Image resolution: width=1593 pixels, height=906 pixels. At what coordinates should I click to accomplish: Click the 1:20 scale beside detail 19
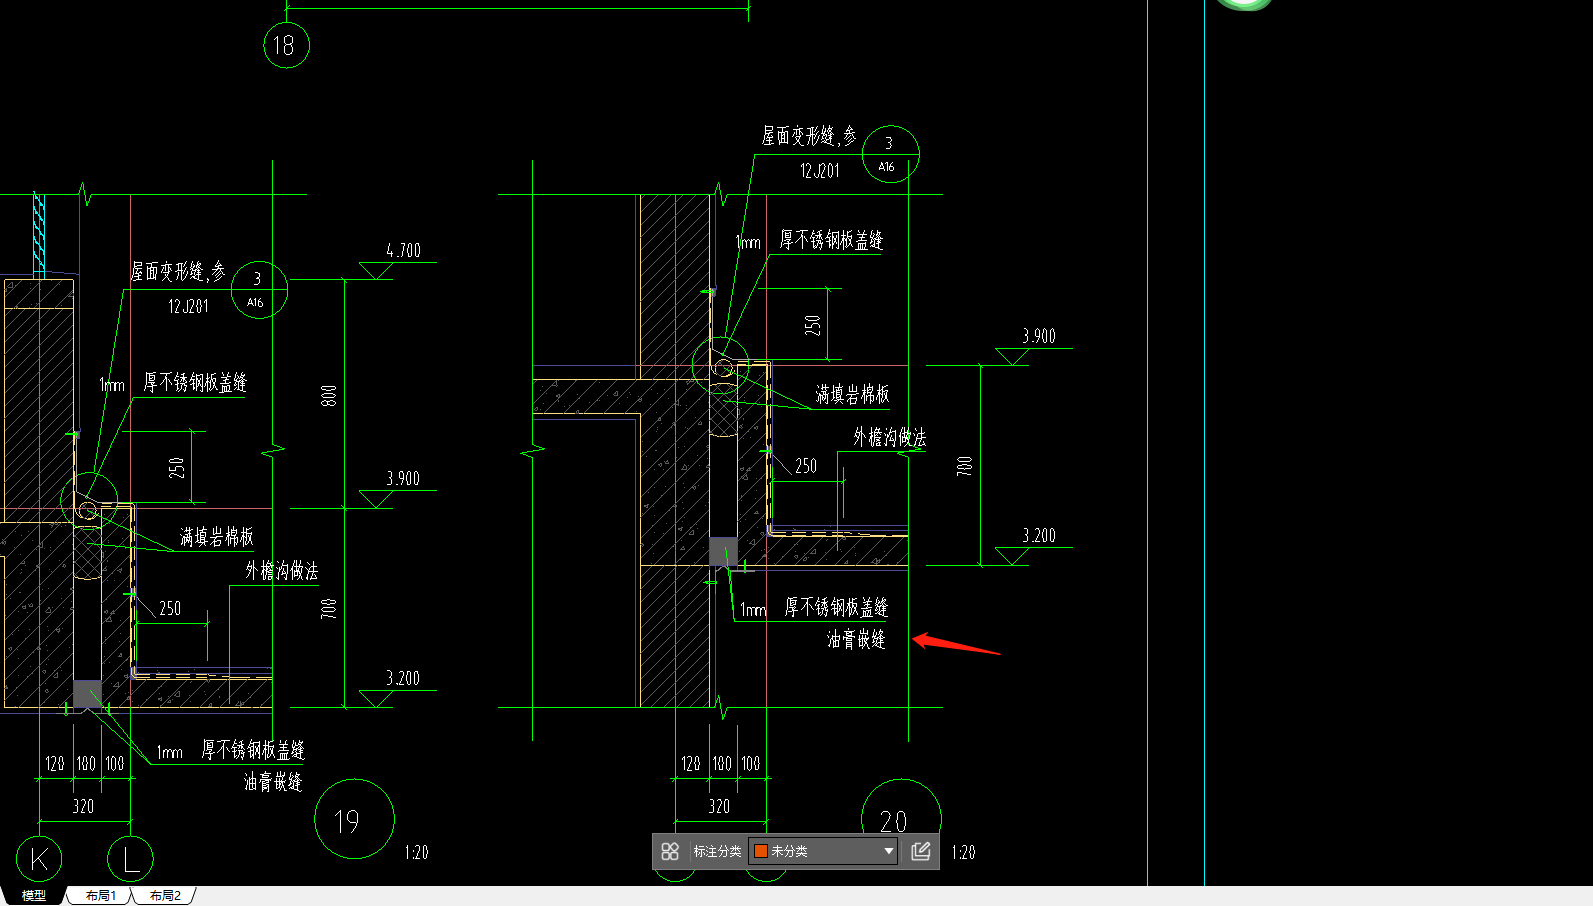[416, 853]
